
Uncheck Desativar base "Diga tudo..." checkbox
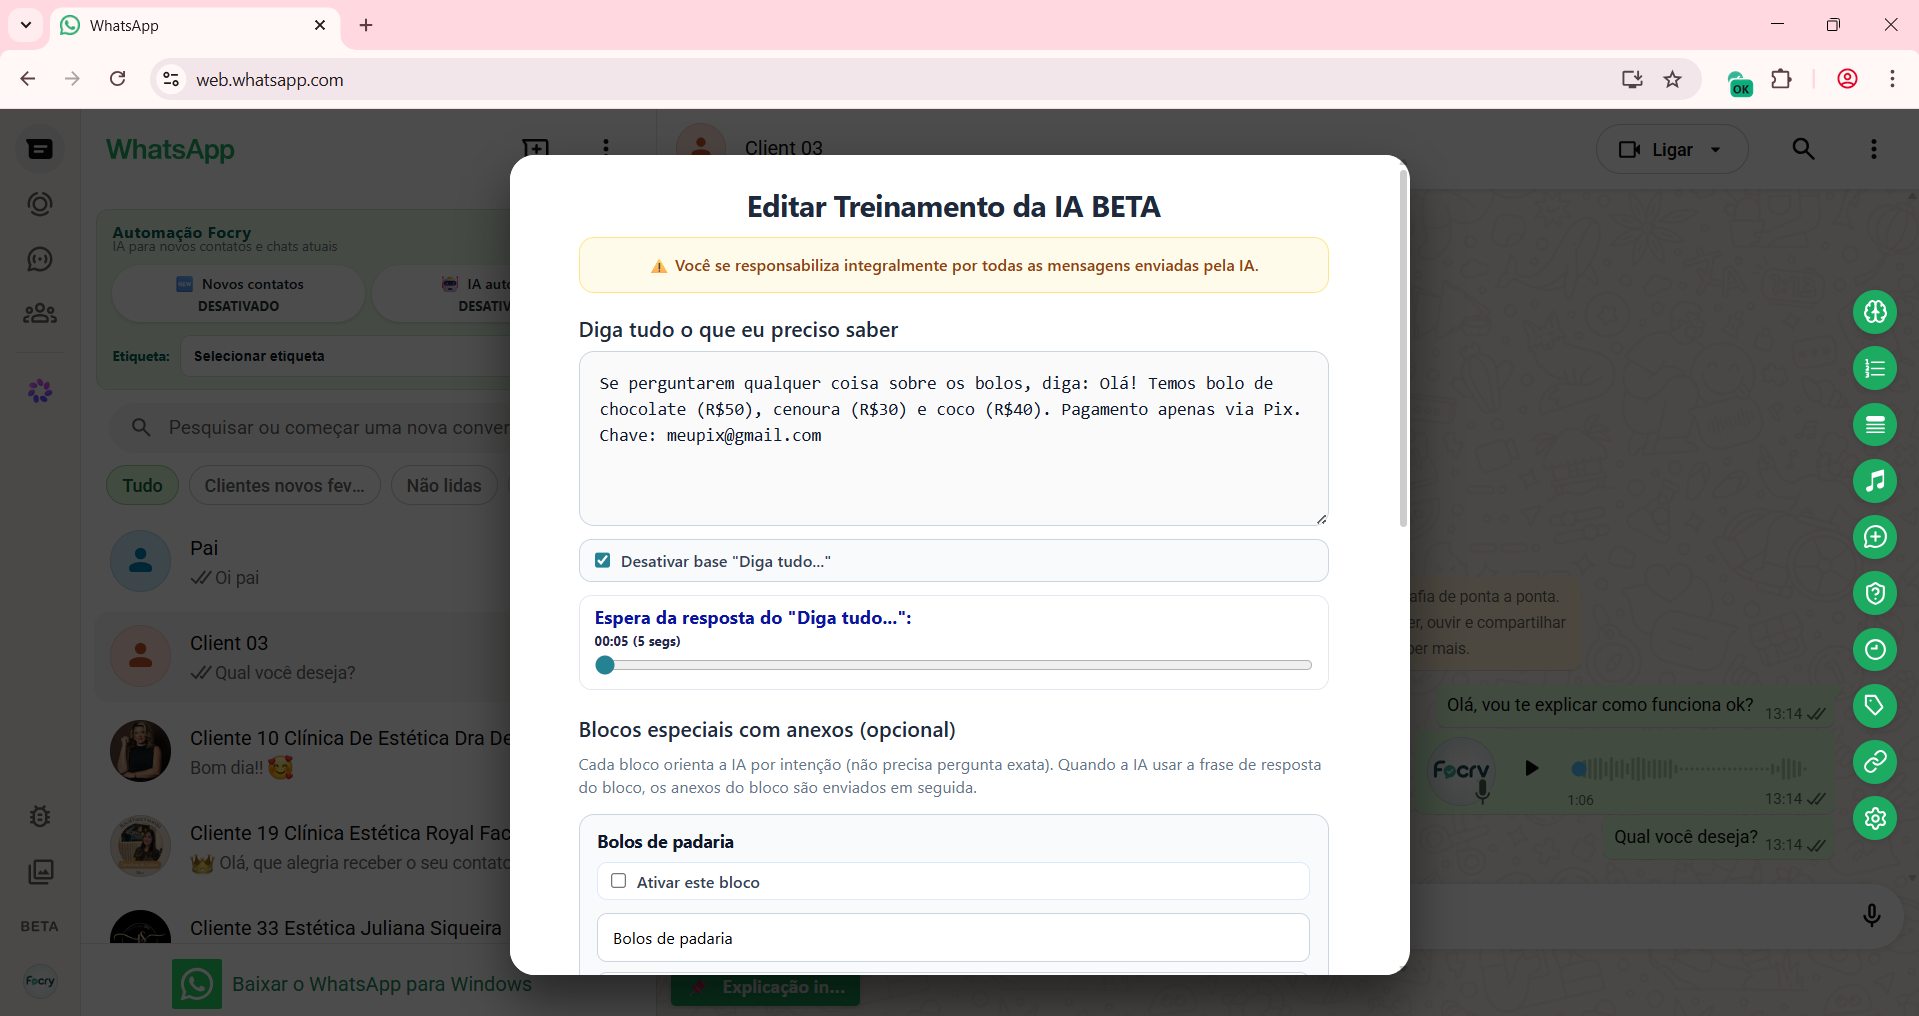(603, 561)
